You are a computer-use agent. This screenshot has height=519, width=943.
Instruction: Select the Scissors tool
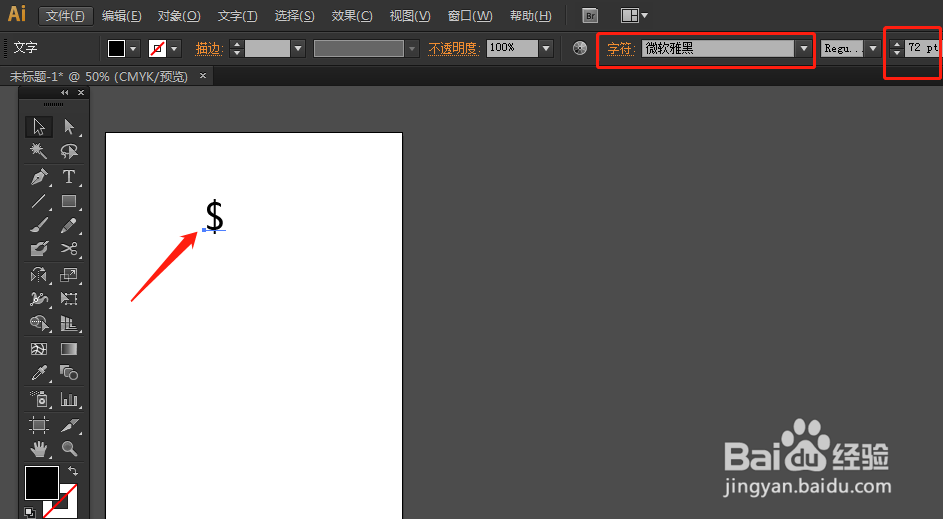click(69, 248)
